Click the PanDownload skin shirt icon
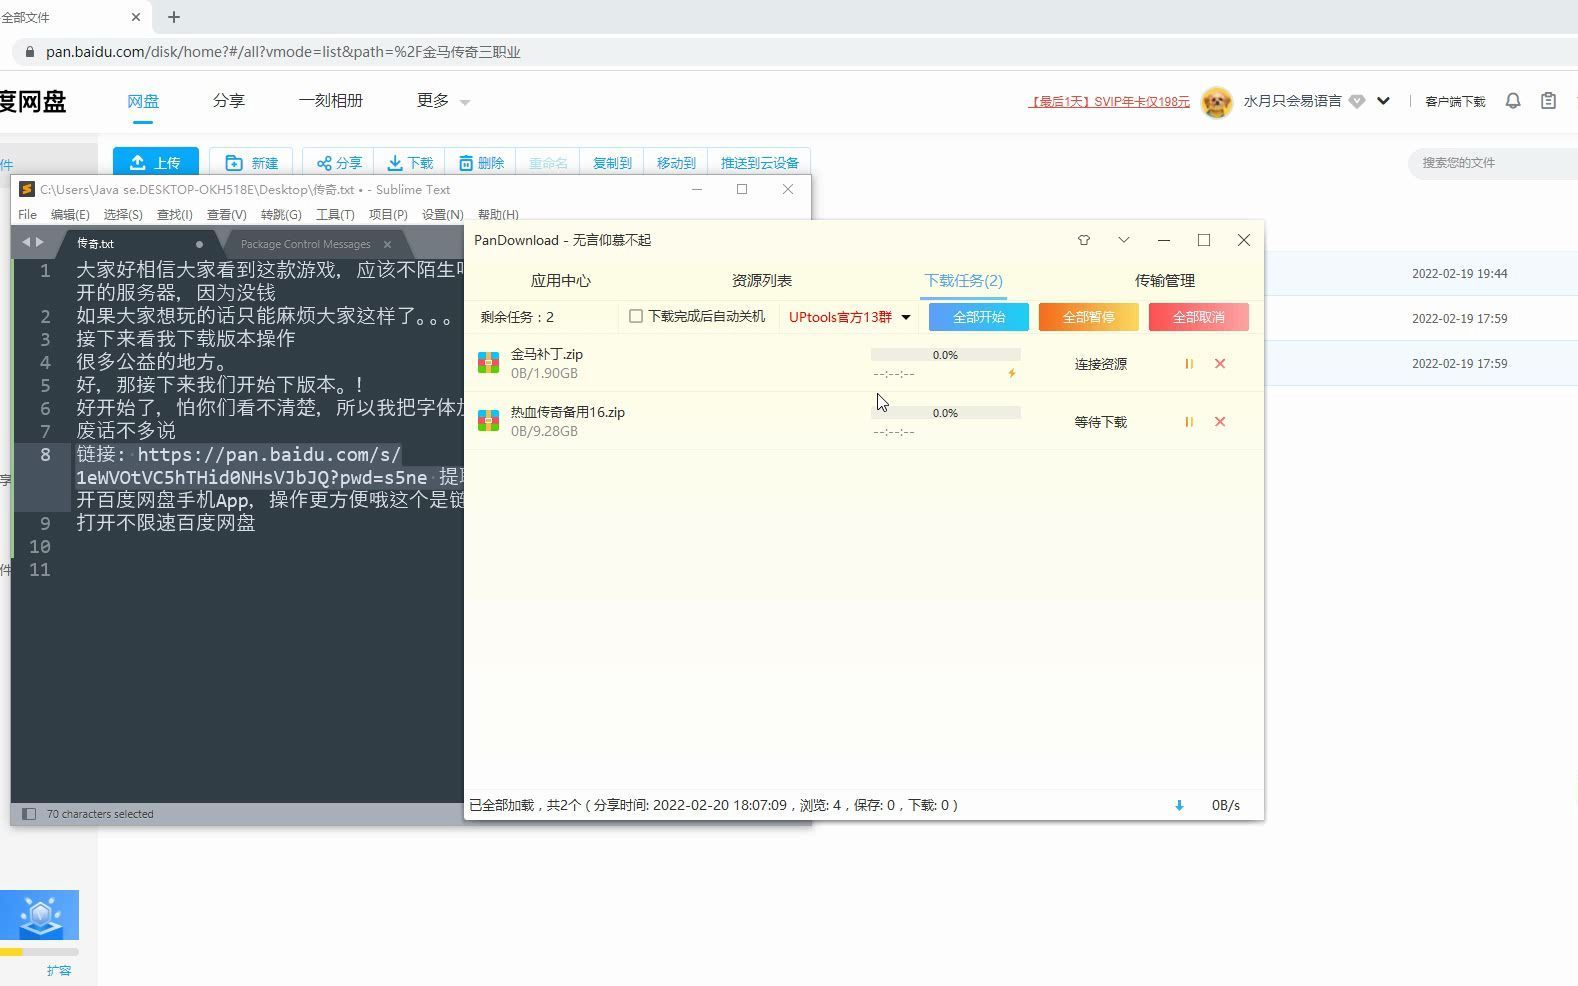 tap(1084, 240)
